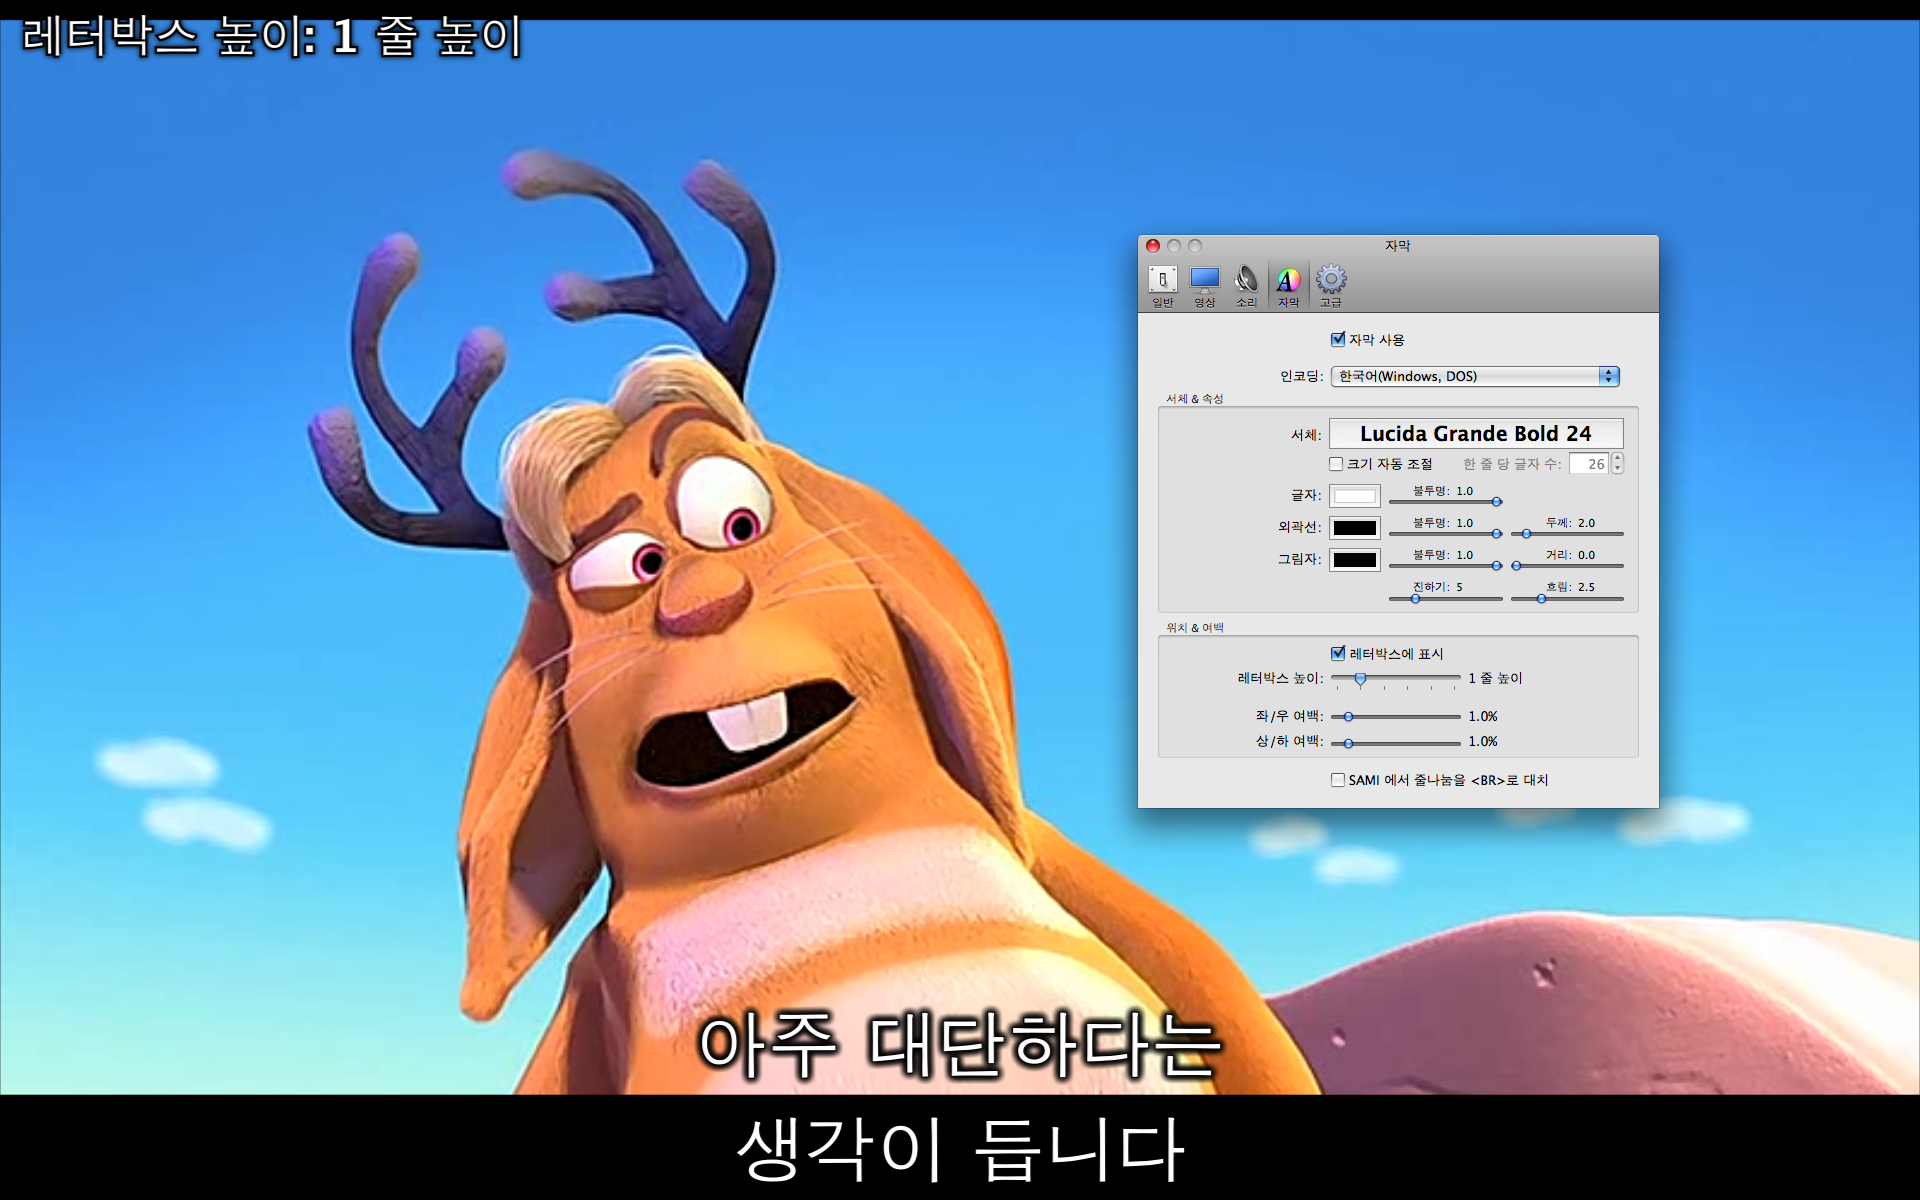Click the Lucida Grande Bold 24 font button
This screenshot has height=1200, width=1920.
(x=1476, y=433)
